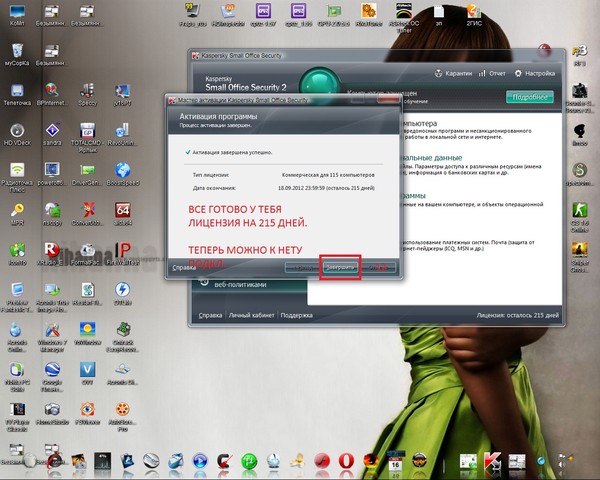Click the Завершить button in activation wizard
This screenshot has height=480, width=600.
pos(340,267)
